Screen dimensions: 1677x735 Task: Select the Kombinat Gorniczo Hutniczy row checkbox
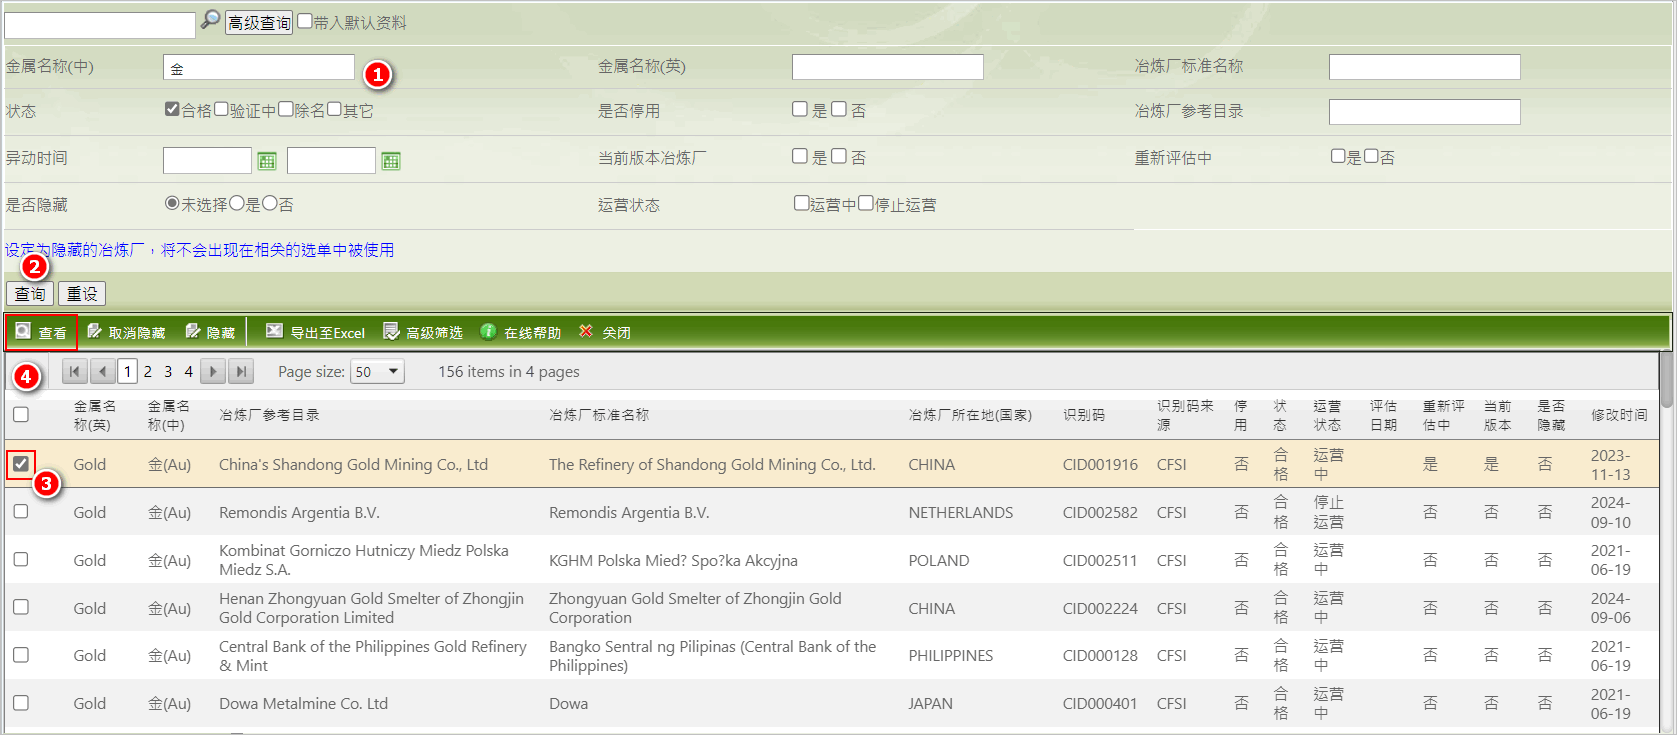pyautogui.click(x=21, y=559)
